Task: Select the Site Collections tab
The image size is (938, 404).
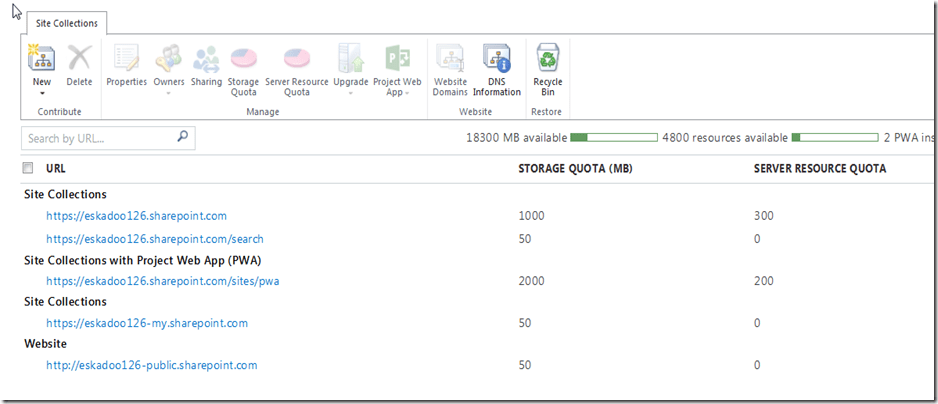Action: coord(66,22)
